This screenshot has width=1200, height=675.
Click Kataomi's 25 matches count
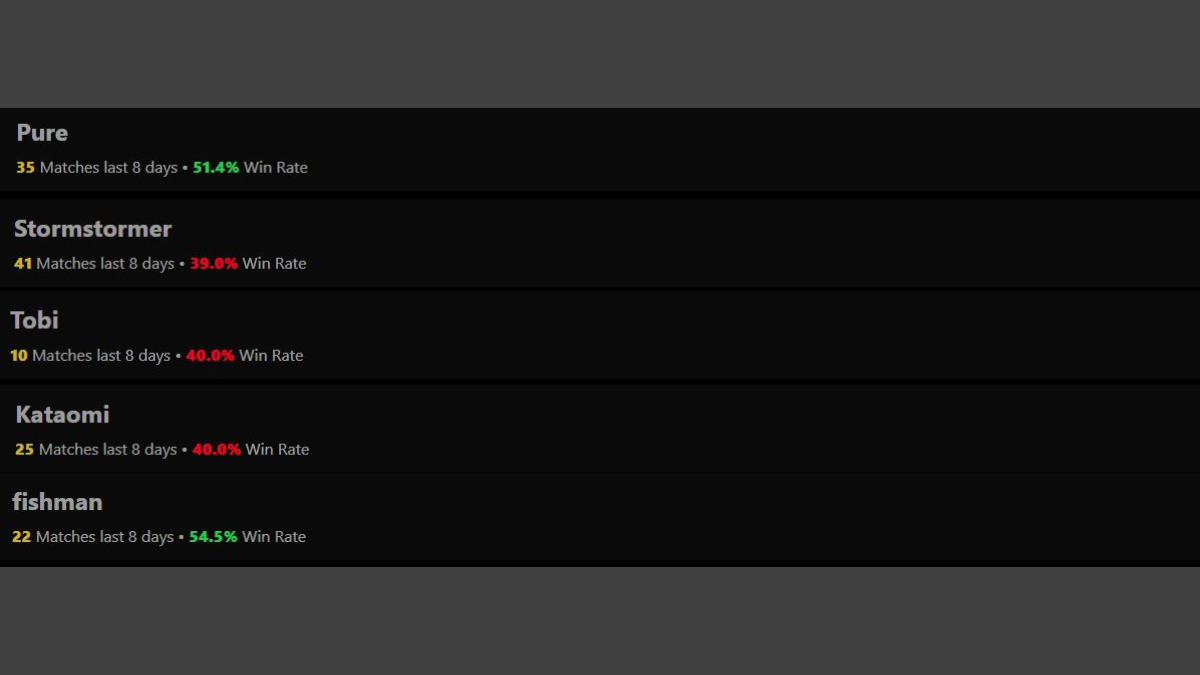(x=24, y=450)
